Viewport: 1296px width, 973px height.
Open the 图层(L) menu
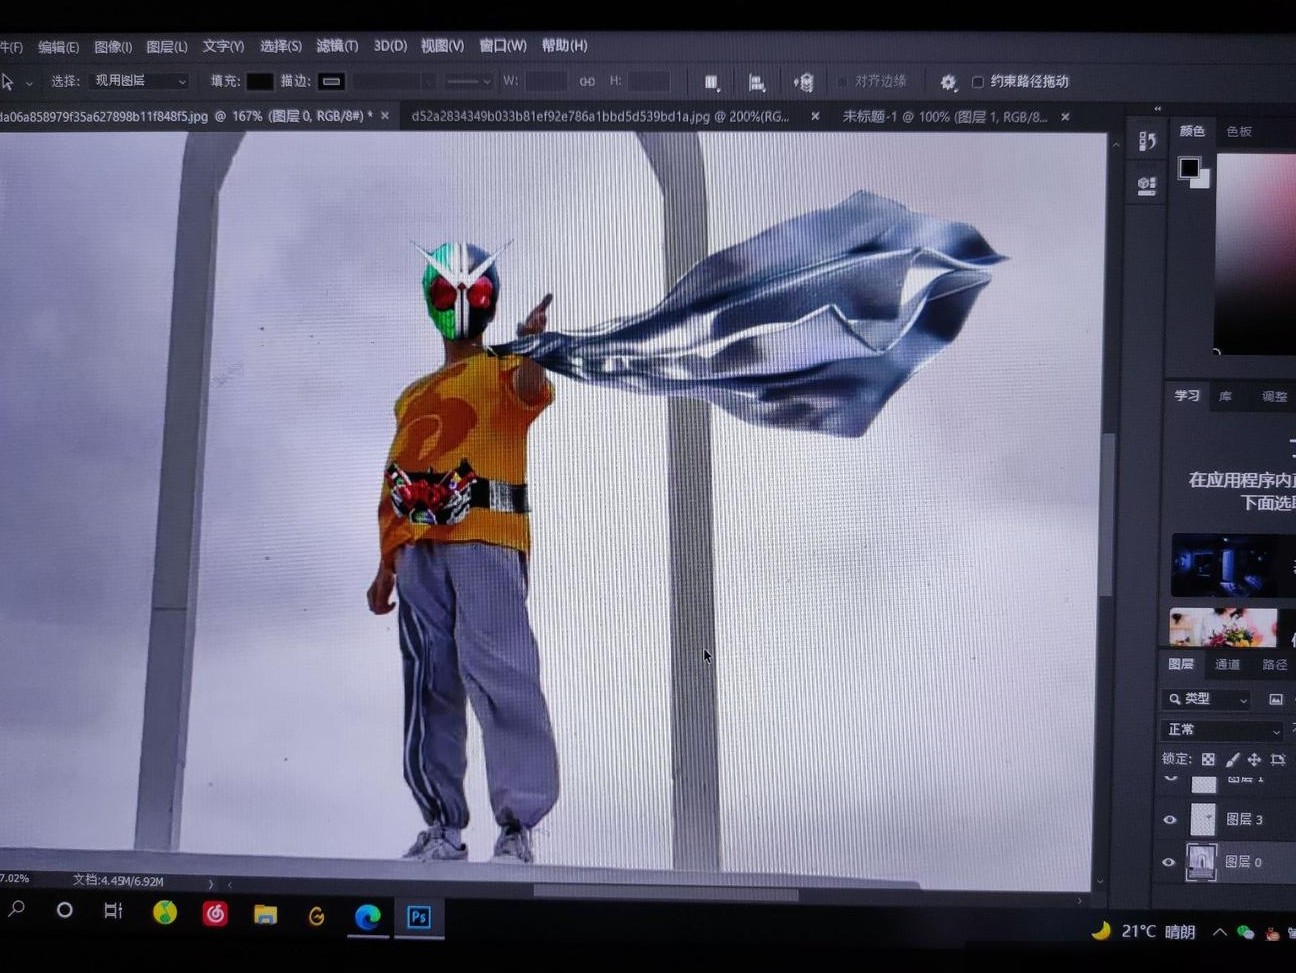click(167, 47)
